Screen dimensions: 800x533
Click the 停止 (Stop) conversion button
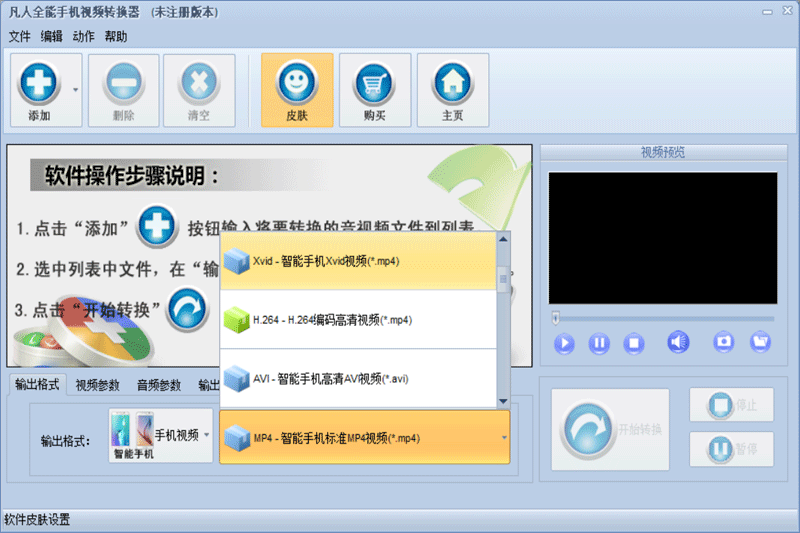coord(732,405)
